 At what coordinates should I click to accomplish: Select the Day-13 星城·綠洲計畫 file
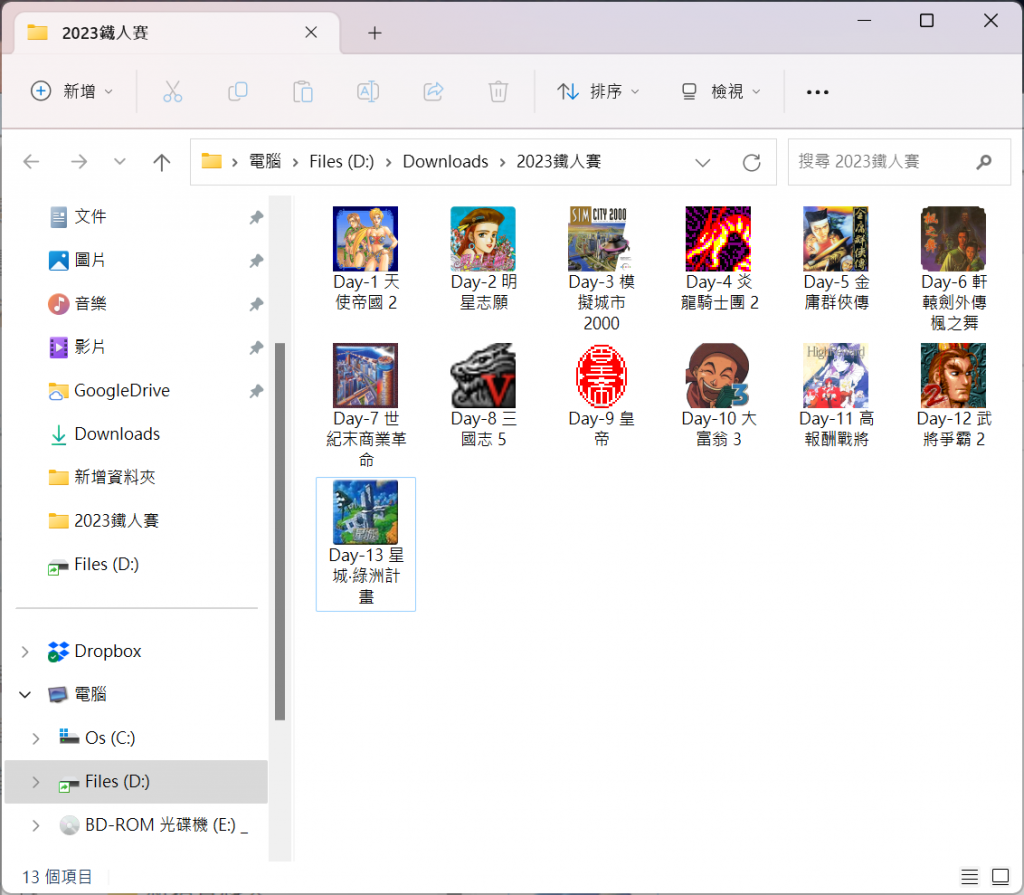click(x=366, y=544)
